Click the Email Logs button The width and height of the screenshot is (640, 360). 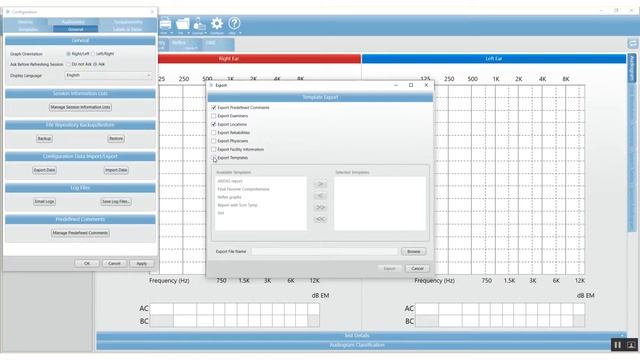[44, 202]
